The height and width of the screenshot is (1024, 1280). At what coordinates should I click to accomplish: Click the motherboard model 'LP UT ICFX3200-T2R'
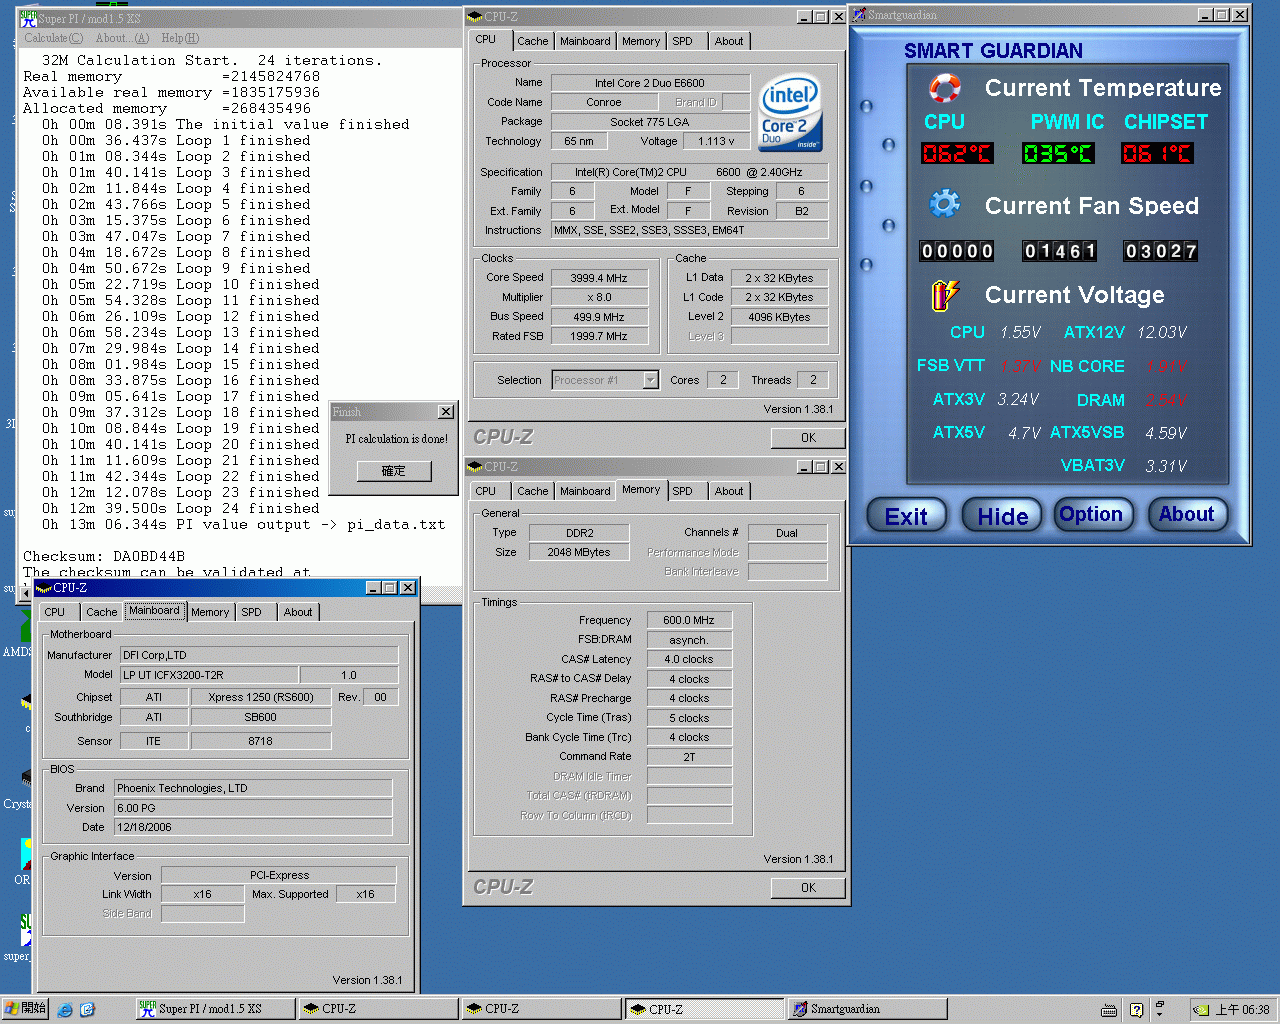[x=209, y=675]
